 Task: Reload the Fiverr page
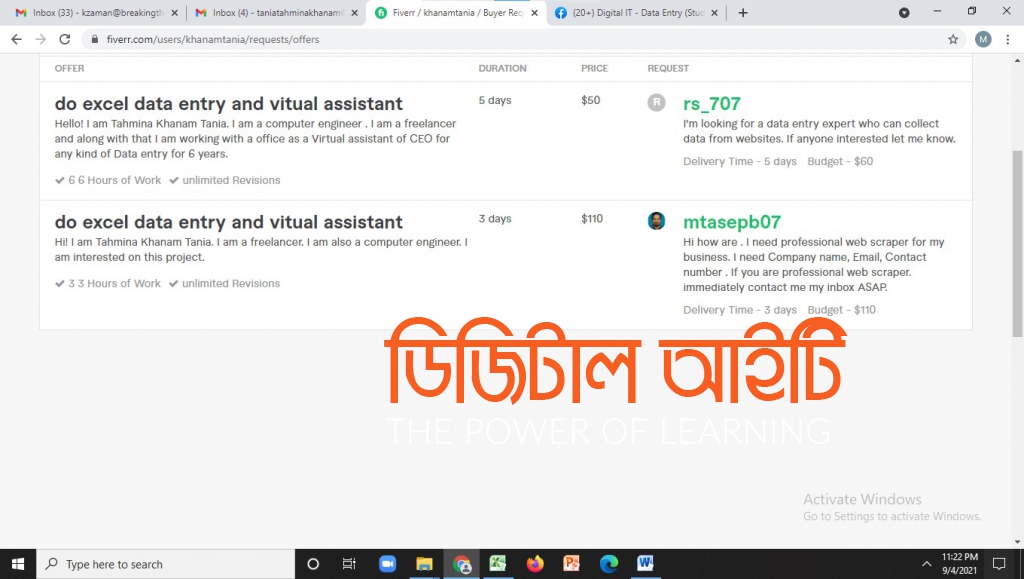(x=64, y=39)
